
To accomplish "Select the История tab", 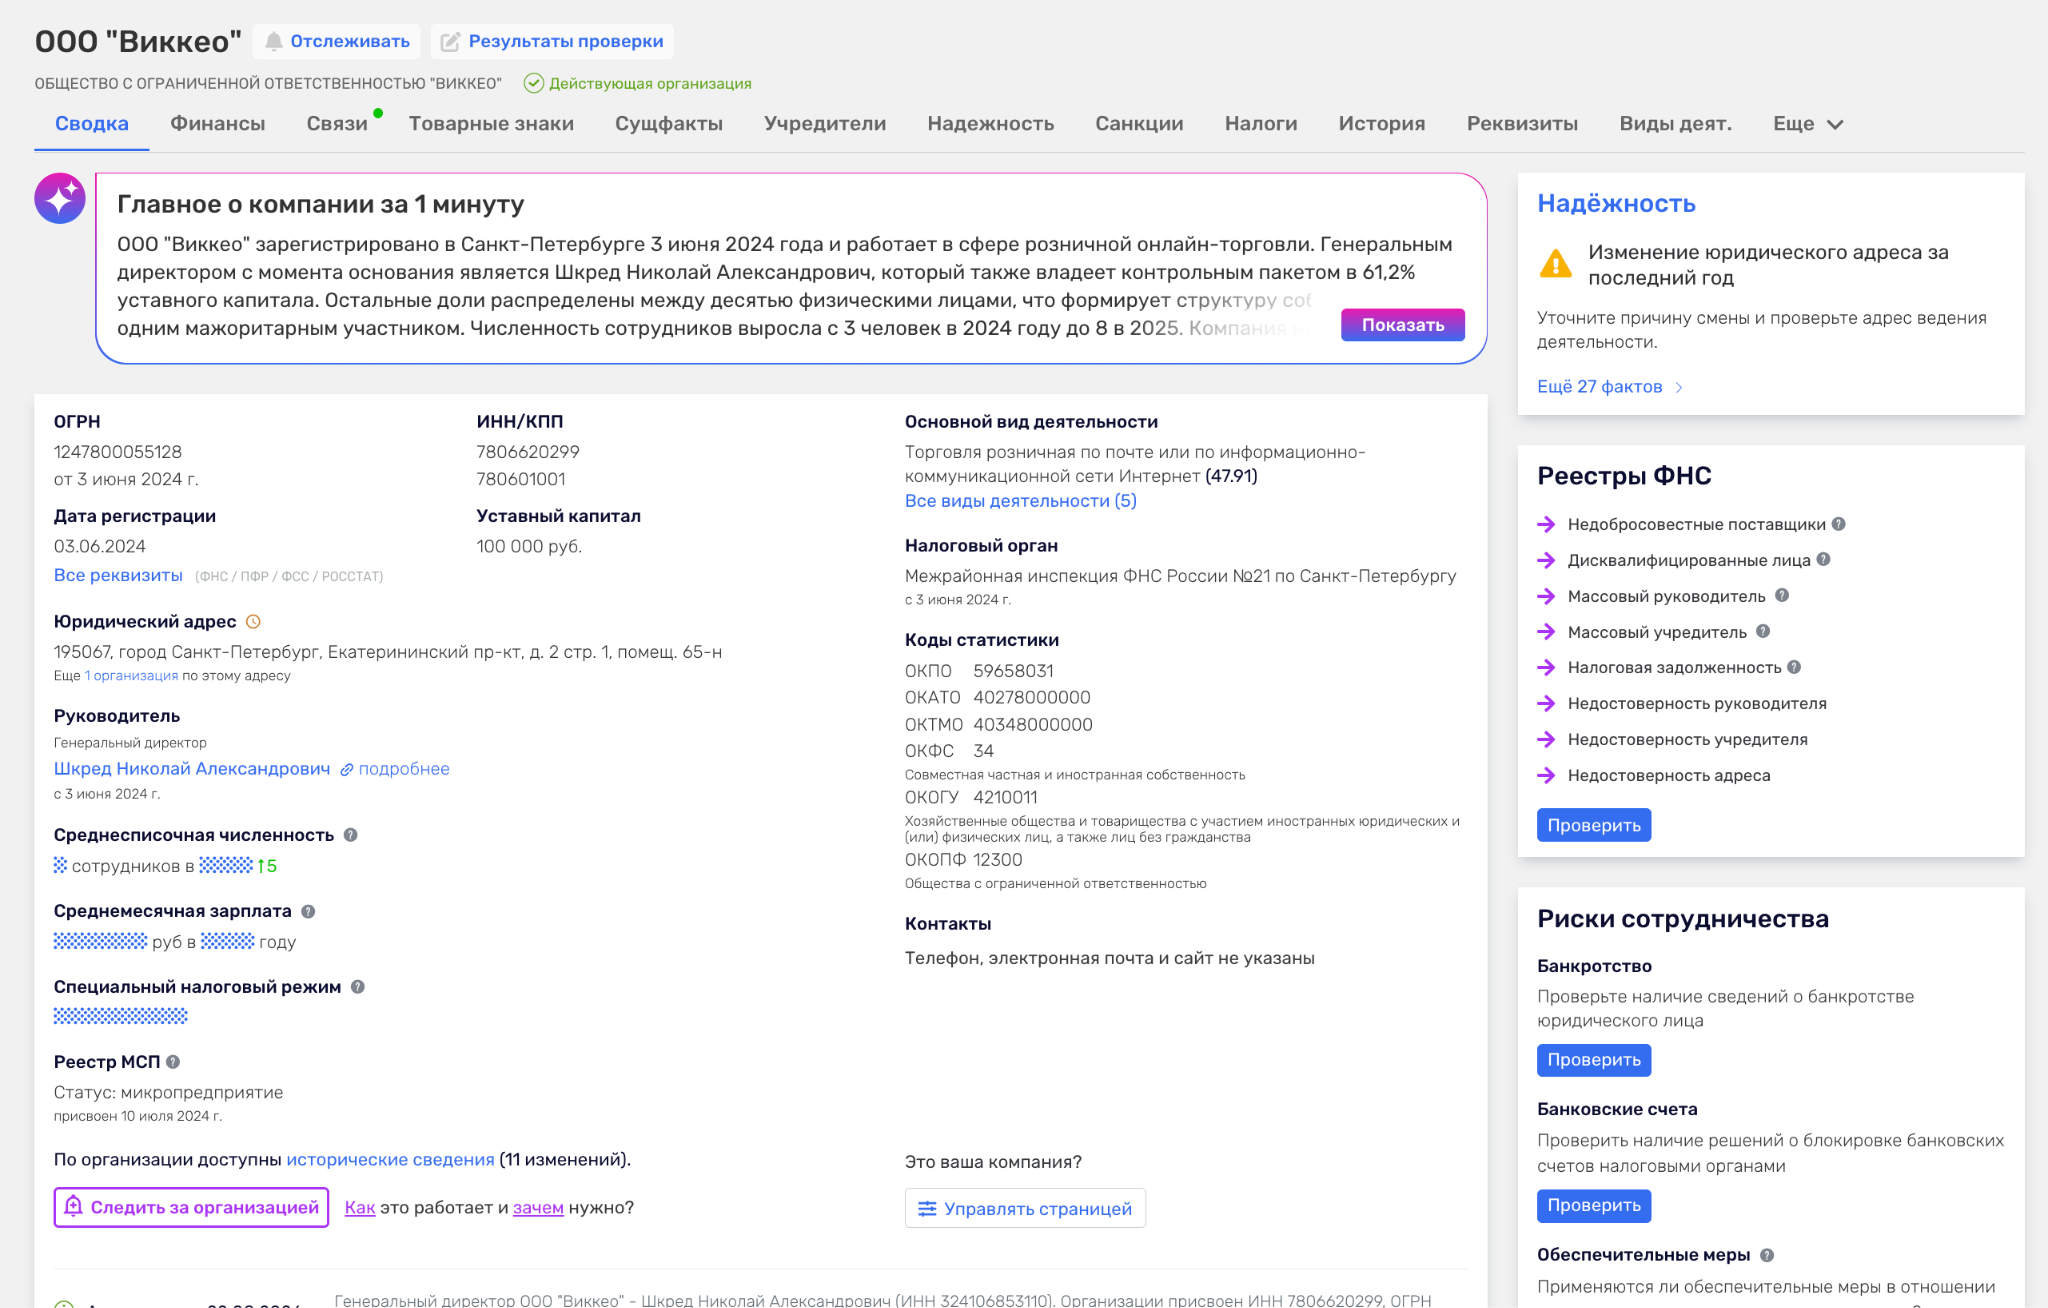I will [x=1382, y=124].
